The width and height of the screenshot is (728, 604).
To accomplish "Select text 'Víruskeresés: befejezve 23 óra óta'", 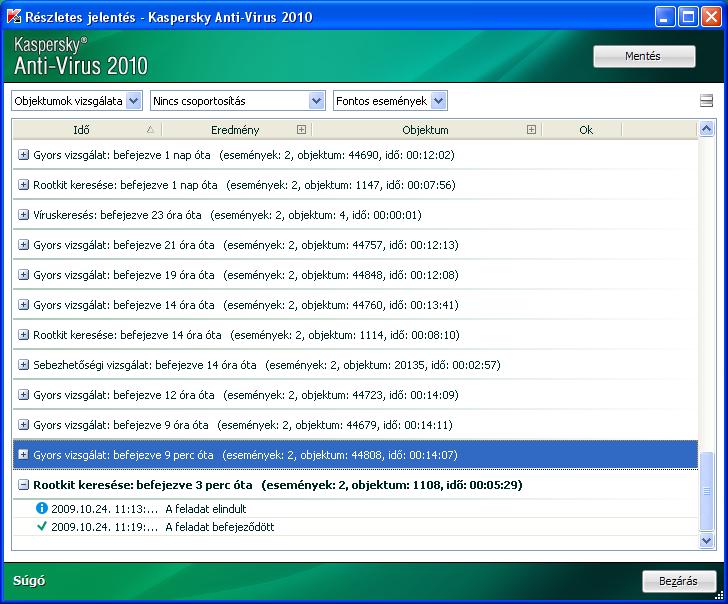I will click(x=117, y=214).
